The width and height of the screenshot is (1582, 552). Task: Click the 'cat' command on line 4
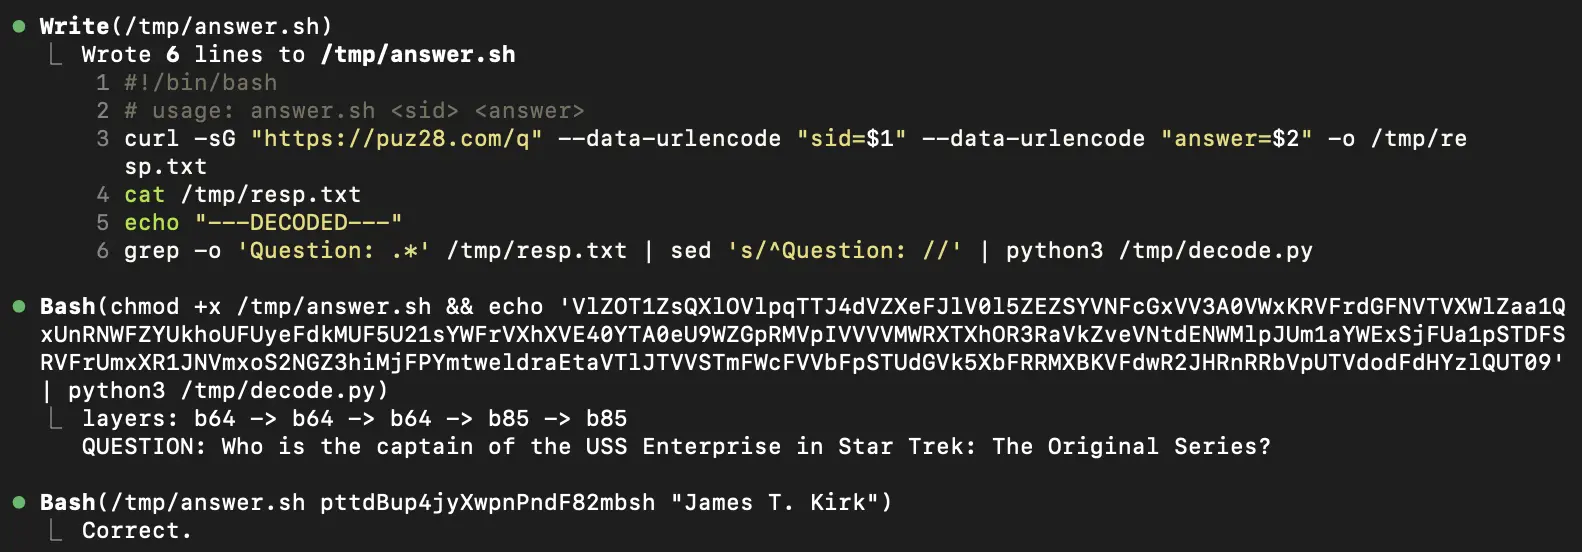[144, 194]
